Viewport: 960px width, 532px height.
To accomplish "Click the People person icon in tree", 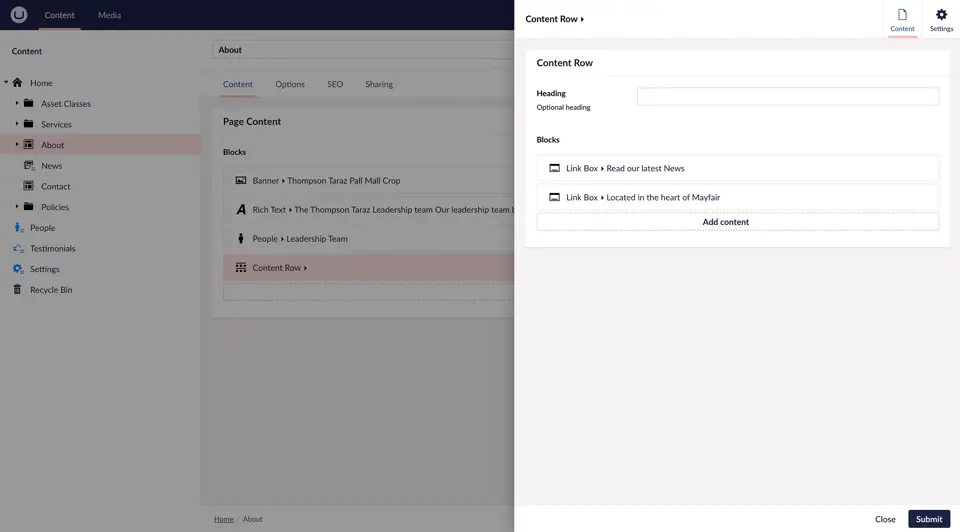I will [x=18, y=228].
